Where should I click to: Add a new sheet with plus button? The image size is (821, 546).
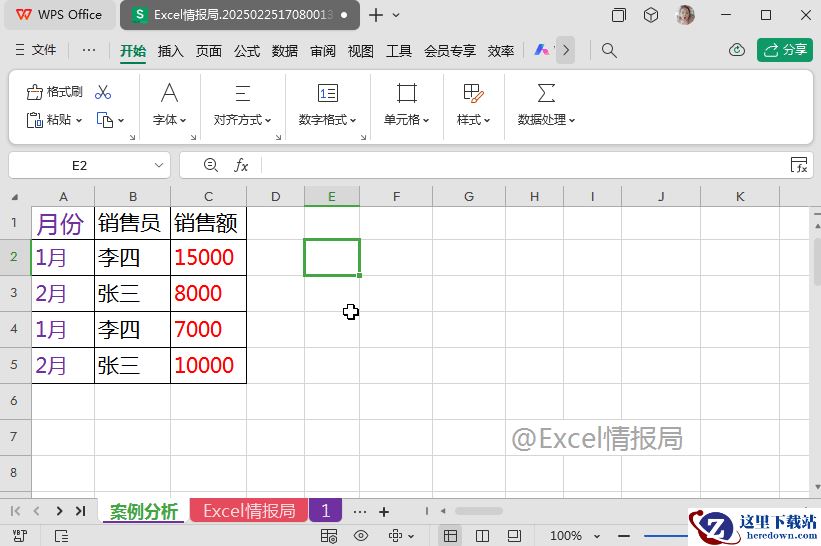tap(384, 511)
